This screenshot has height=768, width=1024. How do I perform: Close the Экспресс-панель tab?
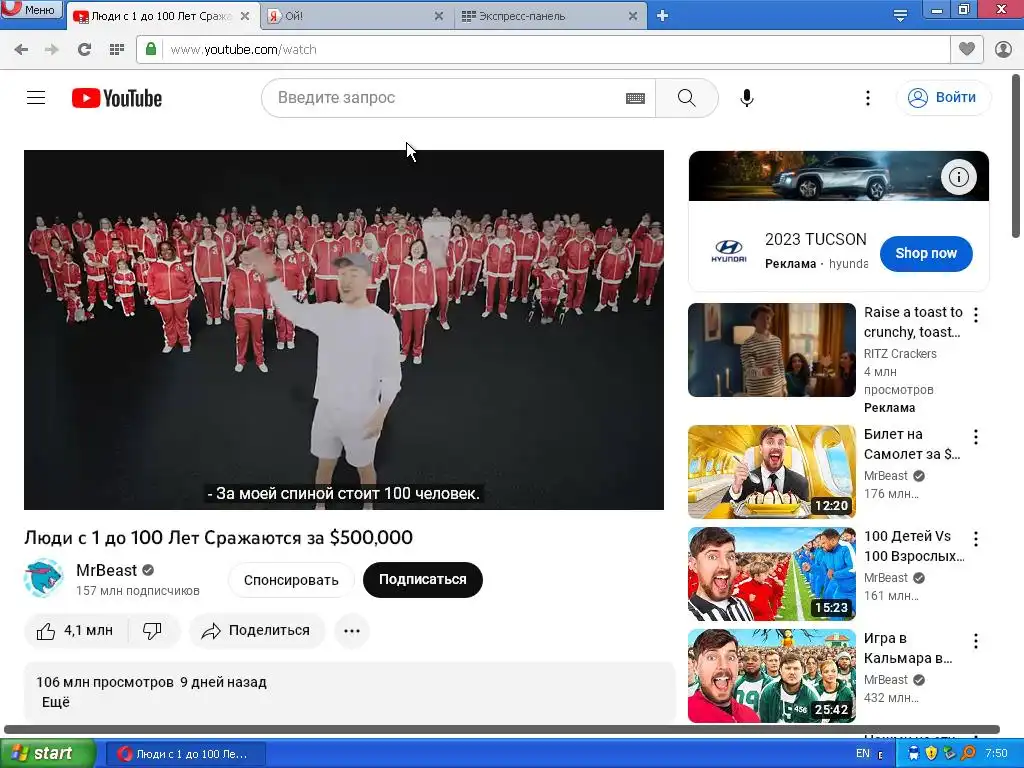click(x=633, y=16)
